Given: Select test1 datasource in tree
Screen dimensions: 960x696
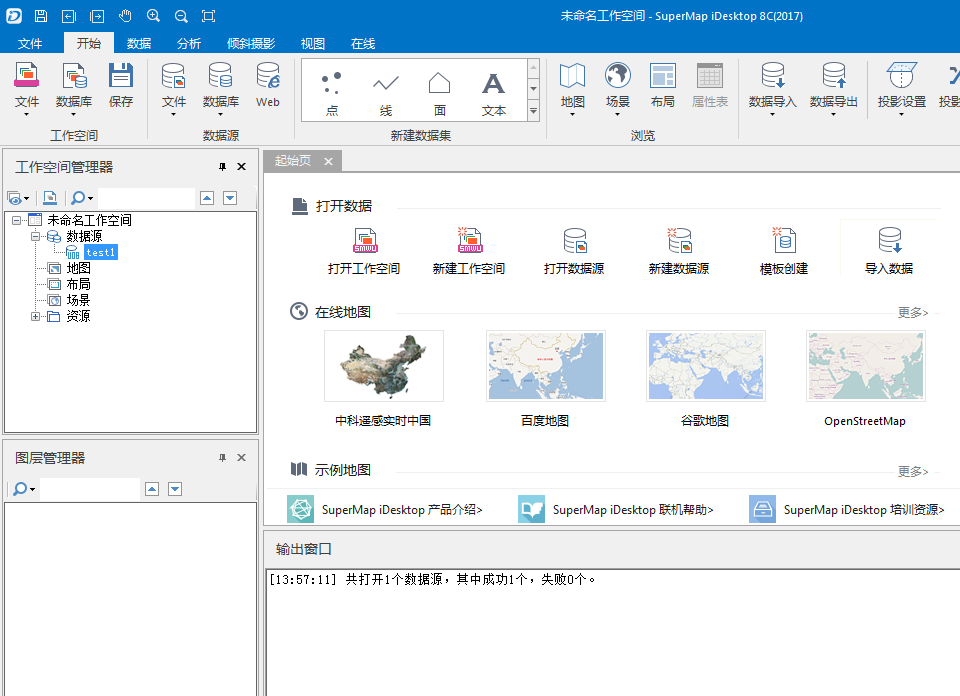Looking at the screenshot, I should pyautogui.click(x=101, y=252).
